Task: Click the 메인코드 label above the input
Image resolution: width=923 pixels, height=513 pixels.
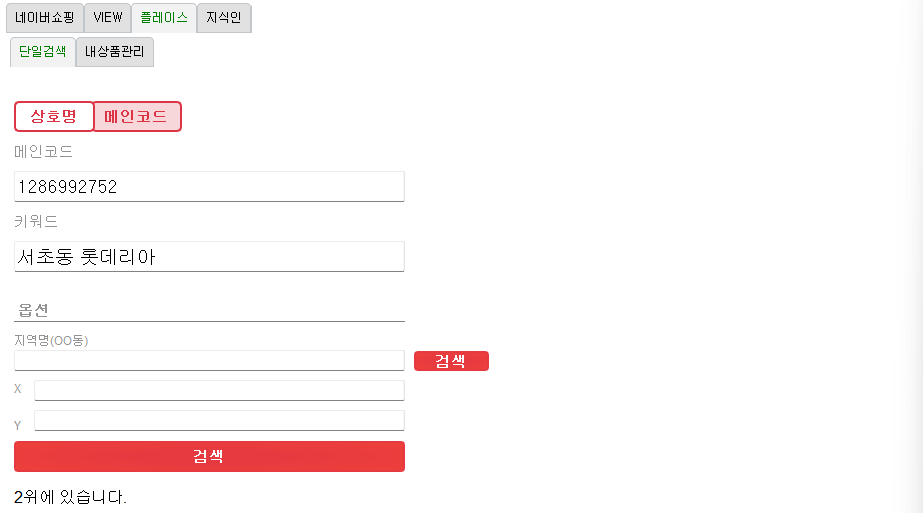Action: point(44,152)
